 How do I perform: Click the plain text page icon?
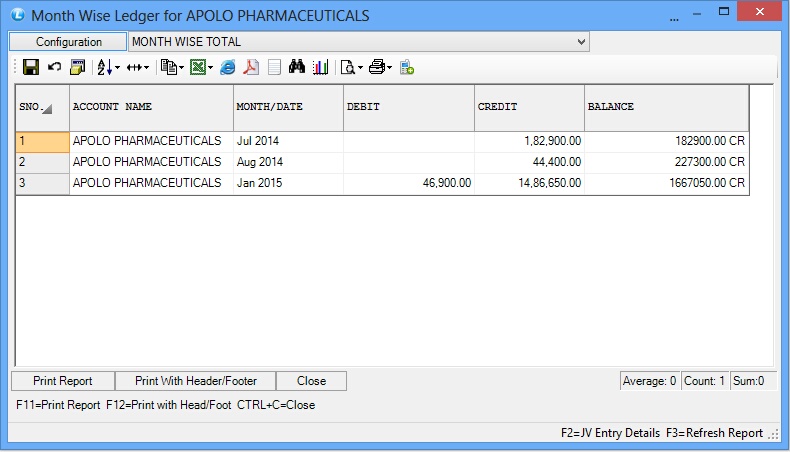pos(274,67)
